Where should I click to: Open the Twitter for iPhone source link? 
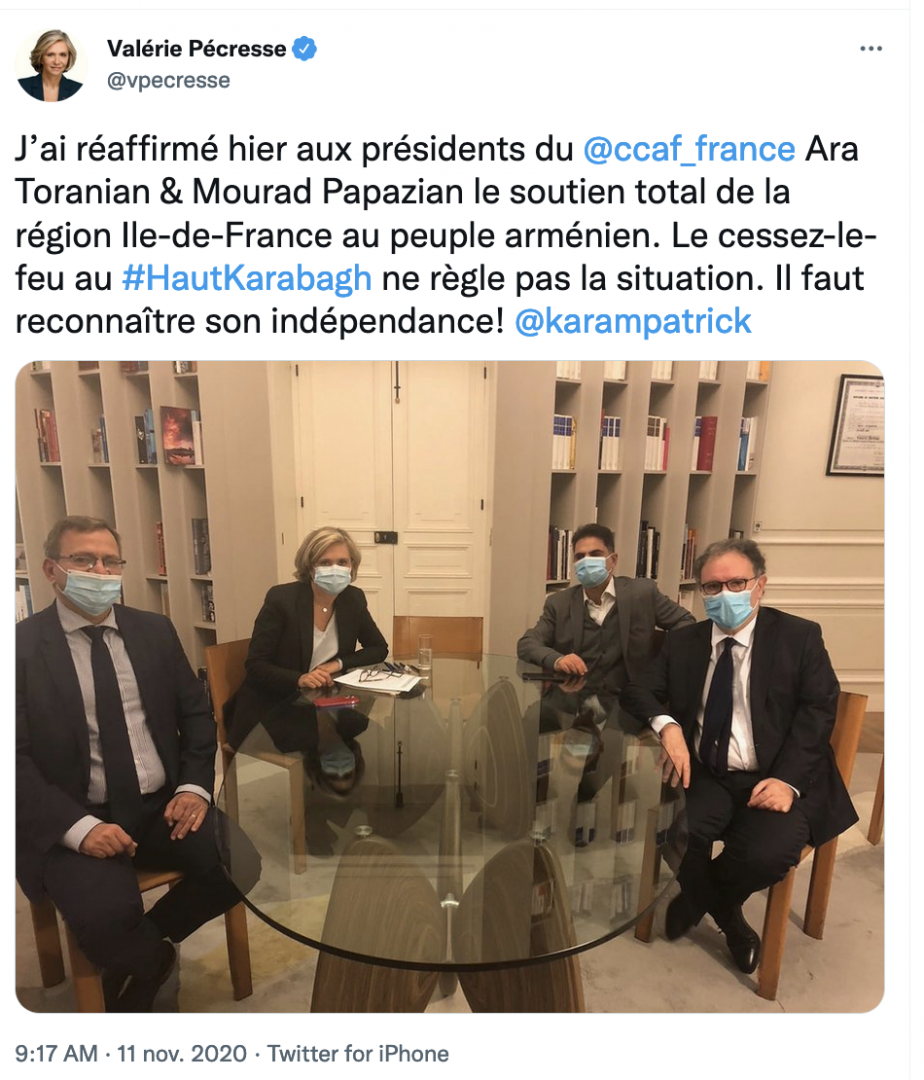358,1054
